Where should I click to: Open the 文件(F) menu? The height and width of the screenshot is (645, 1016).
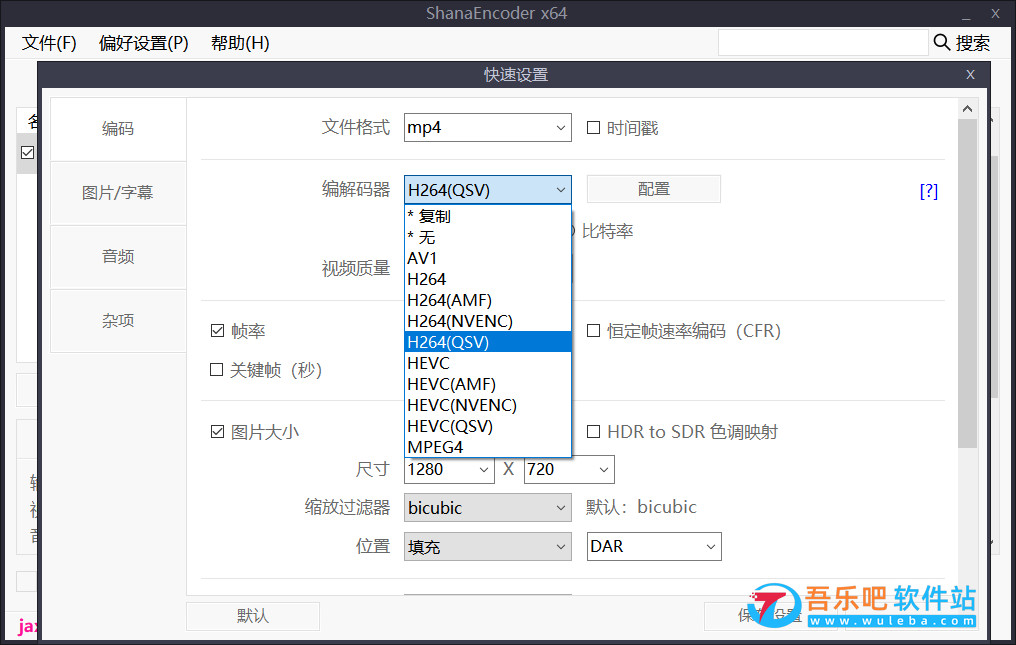tap(49, 43)
